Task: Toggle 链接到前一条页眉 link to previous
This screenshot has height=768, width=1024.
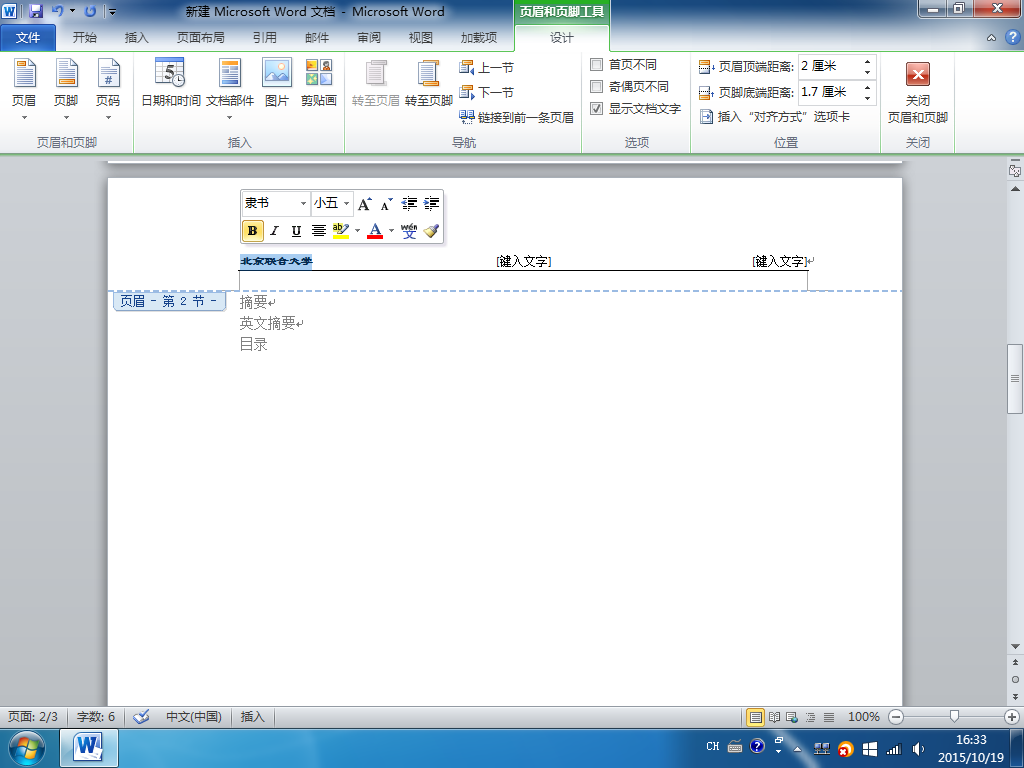Action: coord(517,117)
